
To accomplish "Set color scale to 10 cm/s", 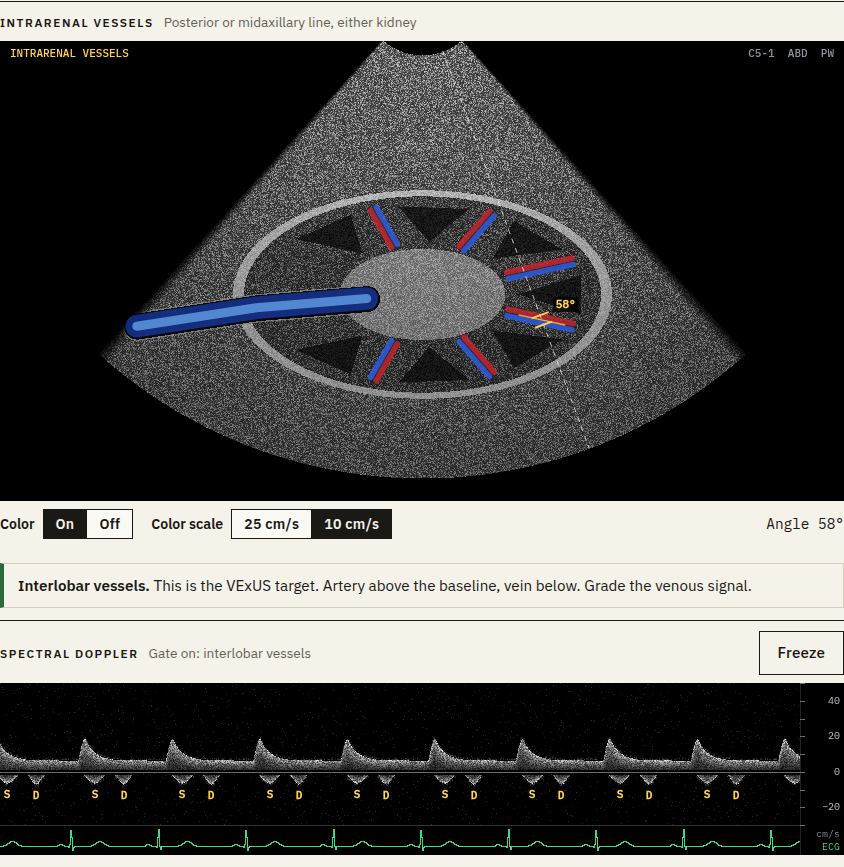I will pos(352,524).
